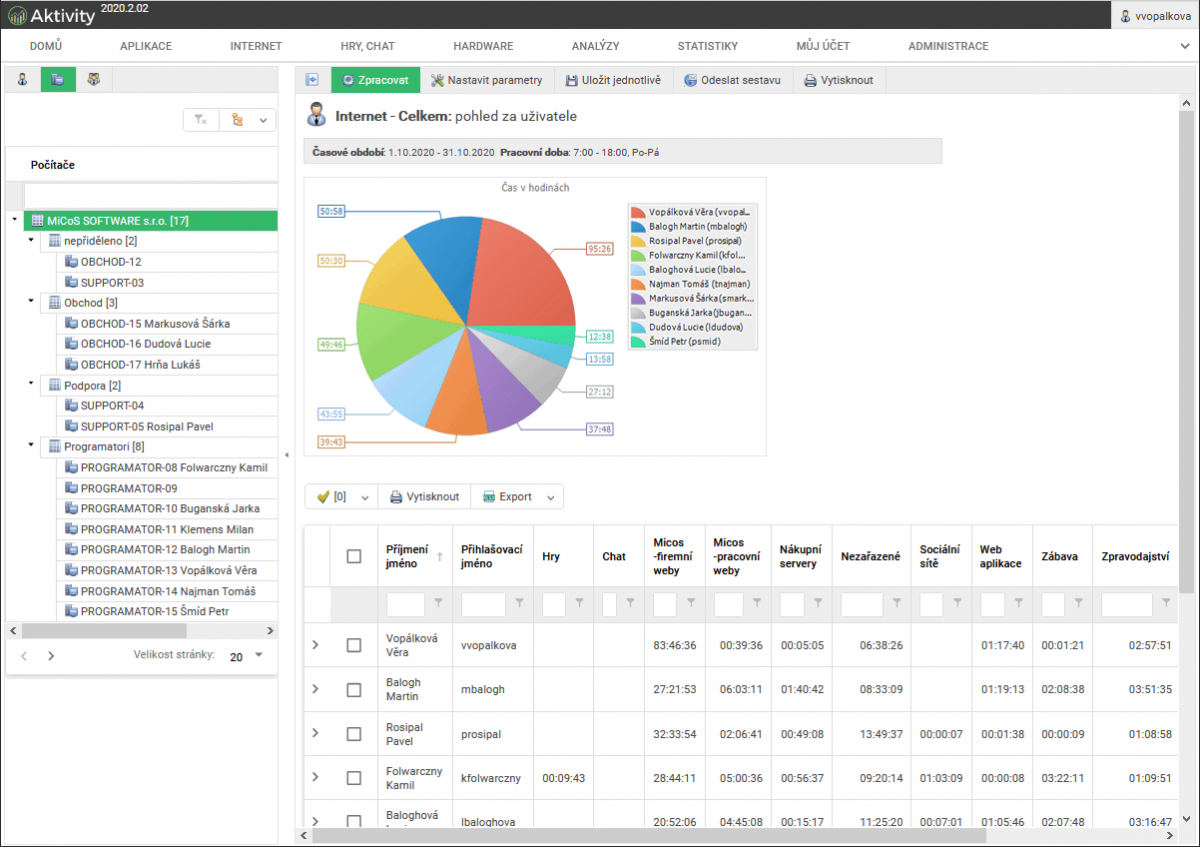Collapse the Programatori tree group

[31, 446]
